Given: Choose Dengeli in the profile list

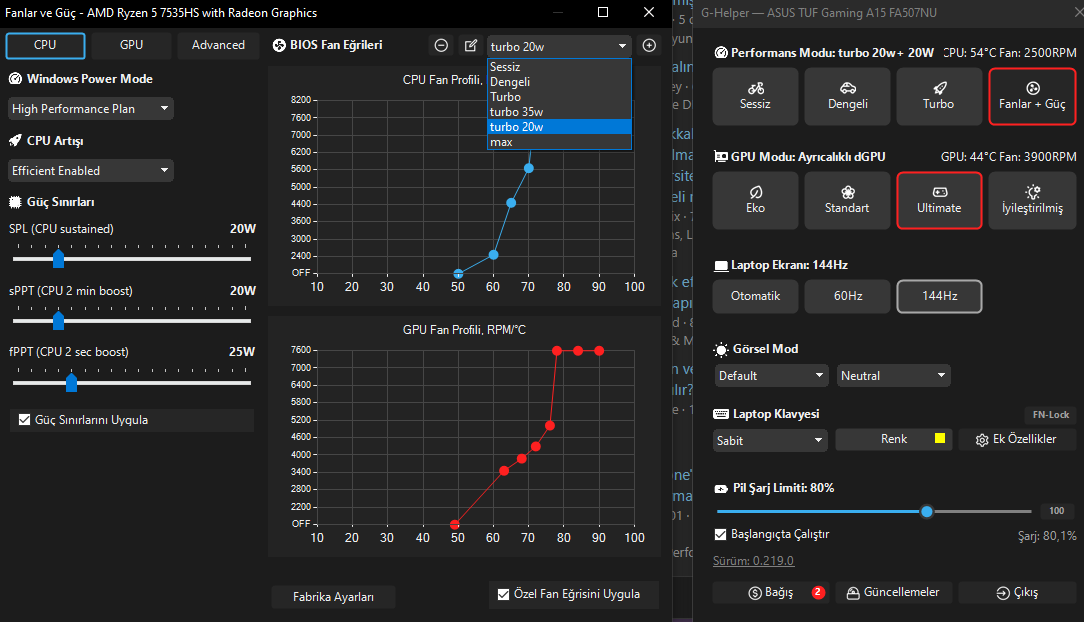Looking at the screenshot, I should (x=559, y=82).
